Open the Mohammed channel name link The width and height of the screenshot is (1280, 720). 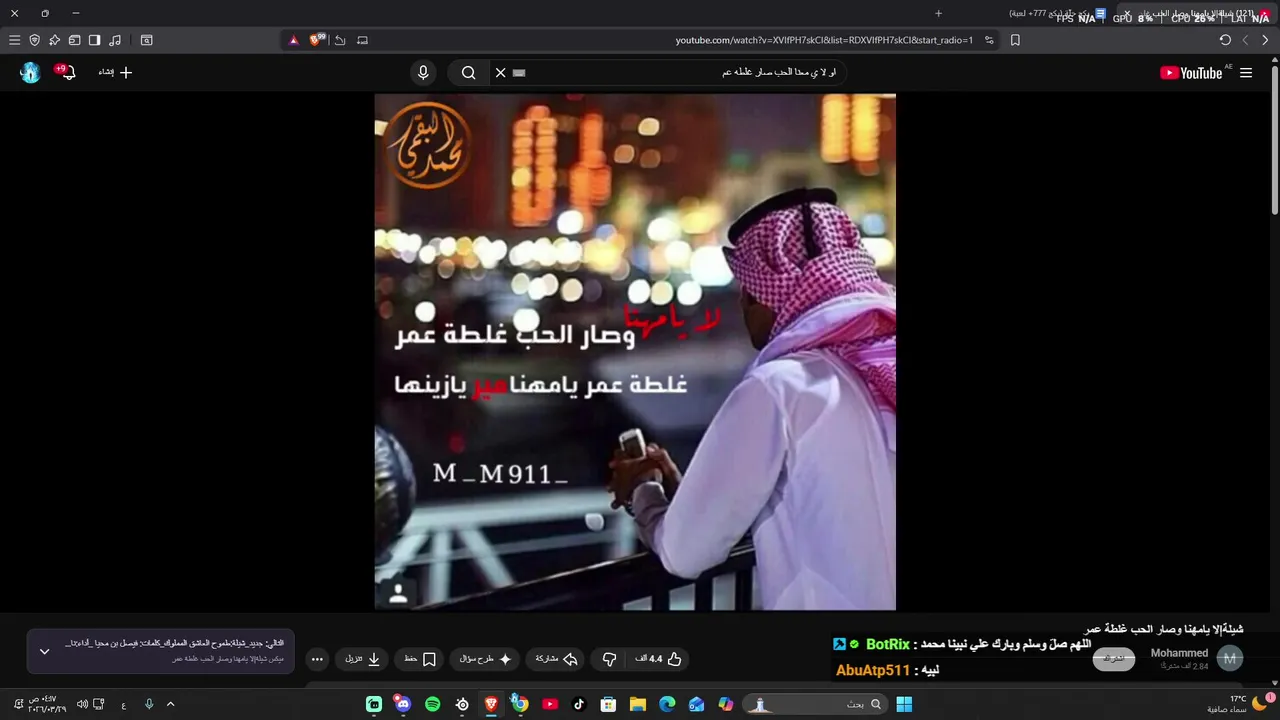(x=1180, y=653)
